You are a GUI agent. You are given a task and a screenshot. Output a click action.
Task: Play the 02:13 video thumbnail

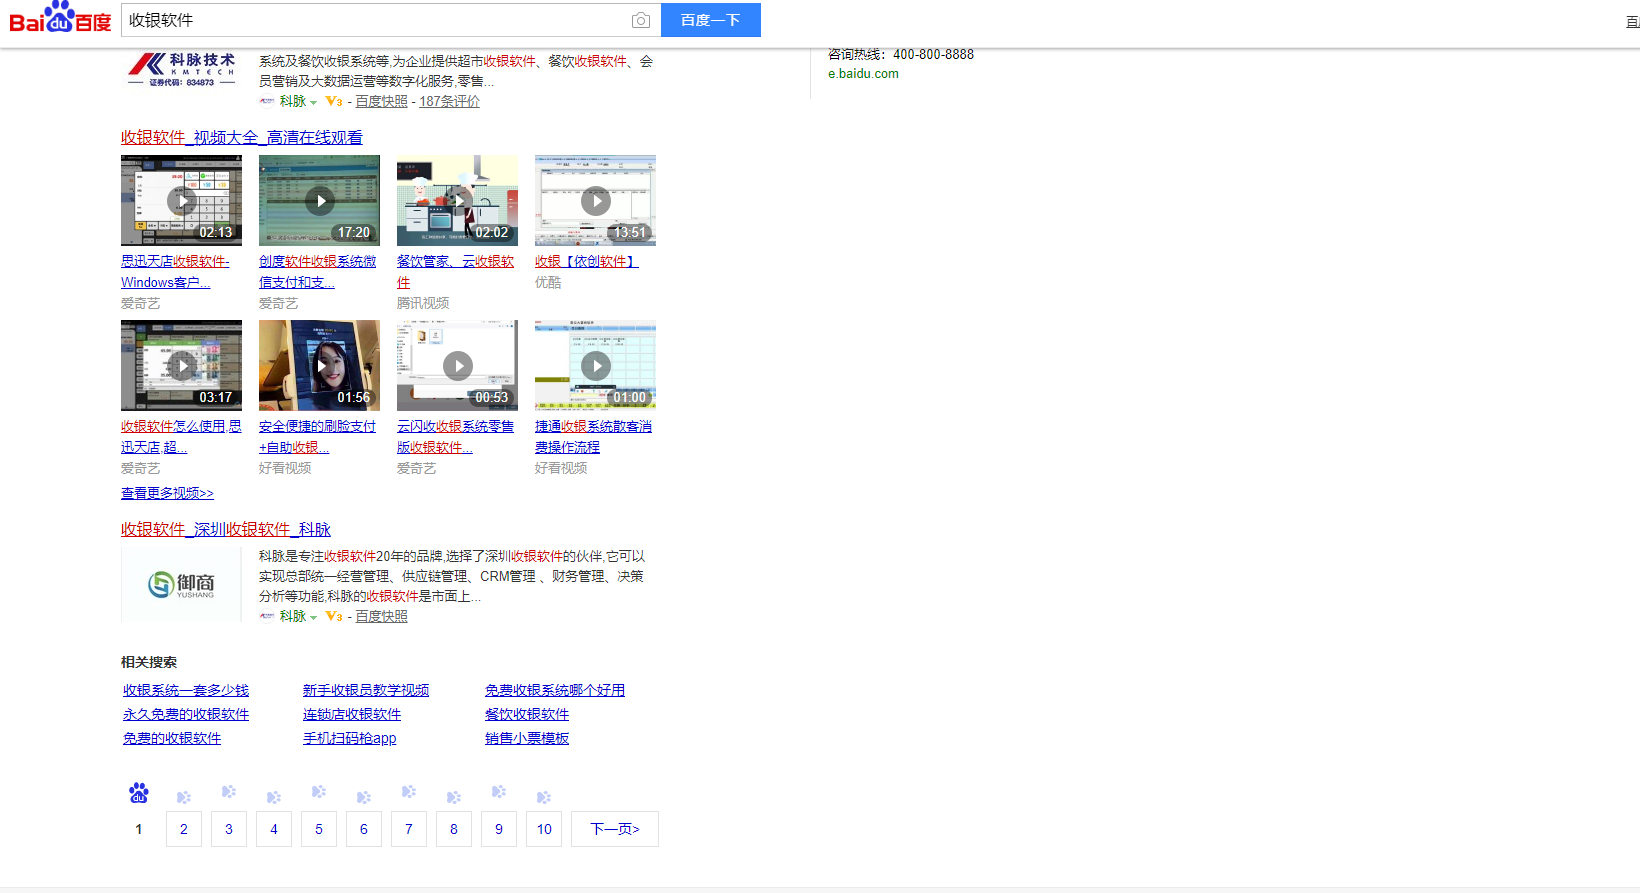pyautogui.click(x=181, y=200)
